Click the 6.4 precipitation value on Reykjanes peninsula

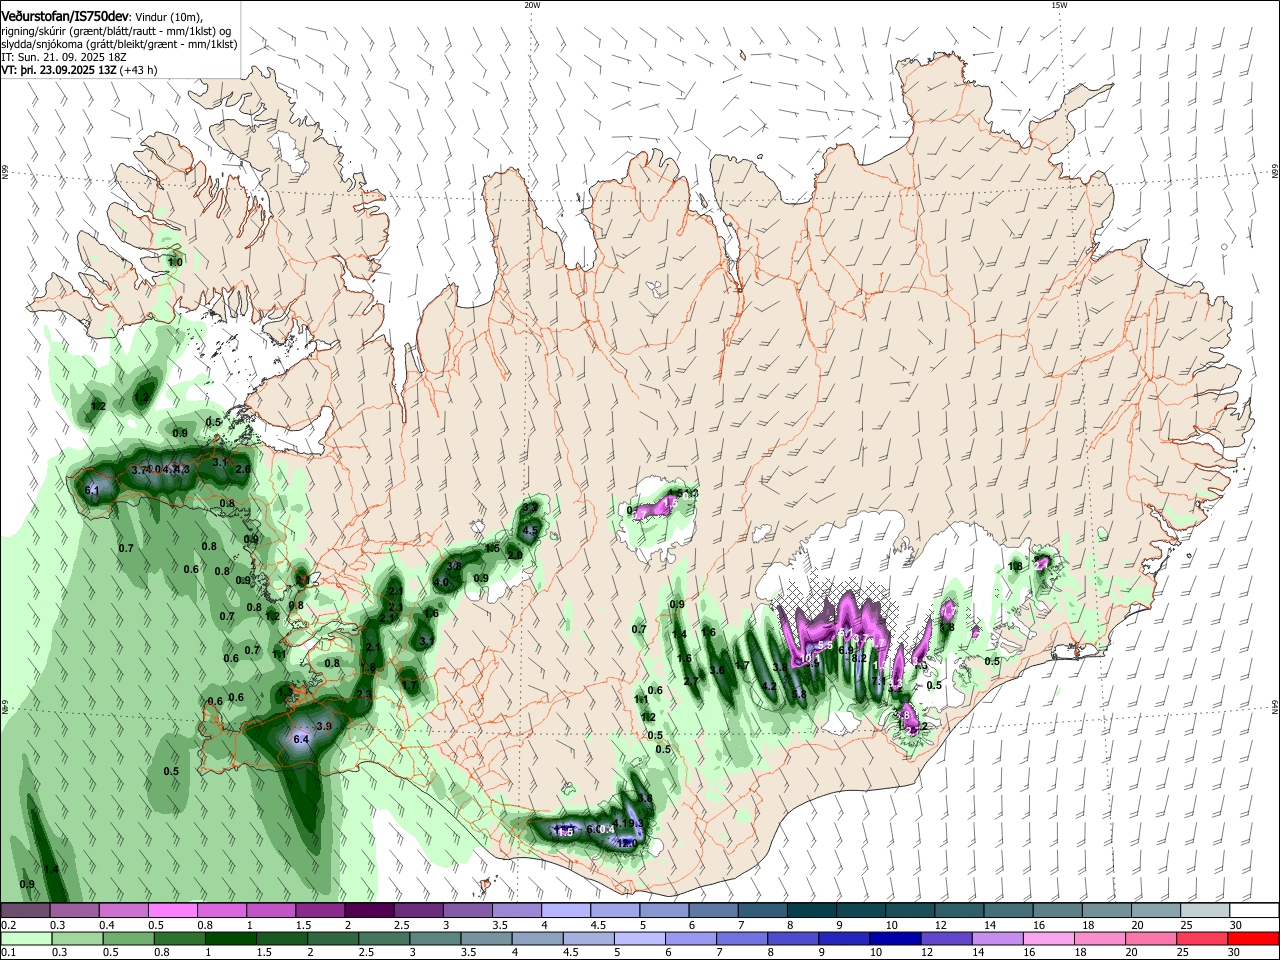302,739
